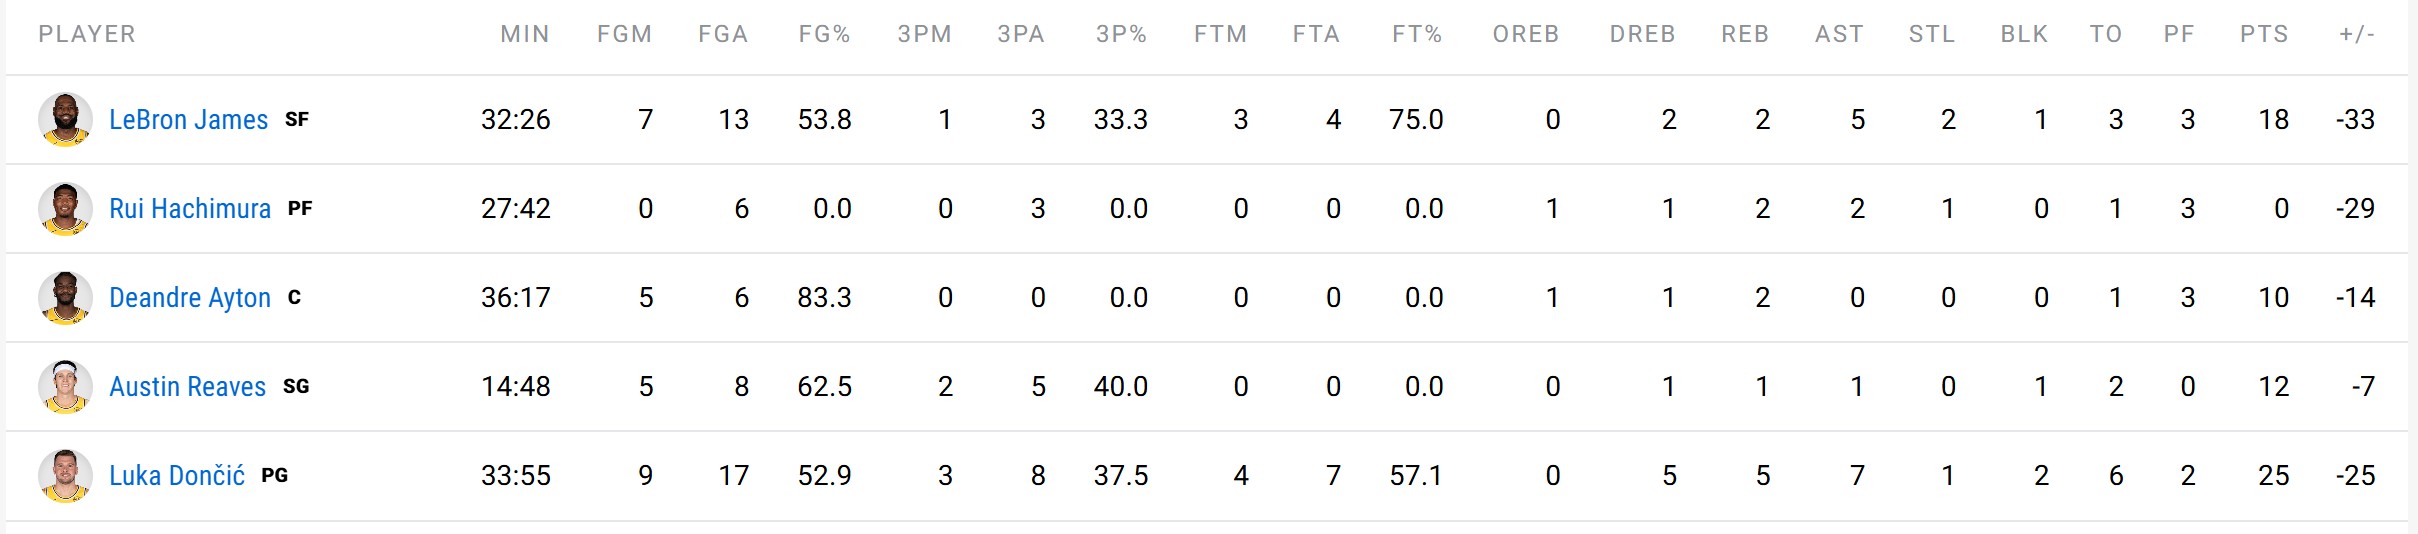Click the PLAYER column header
This screenshot has width=2418, height=534.
pos(87,34)
